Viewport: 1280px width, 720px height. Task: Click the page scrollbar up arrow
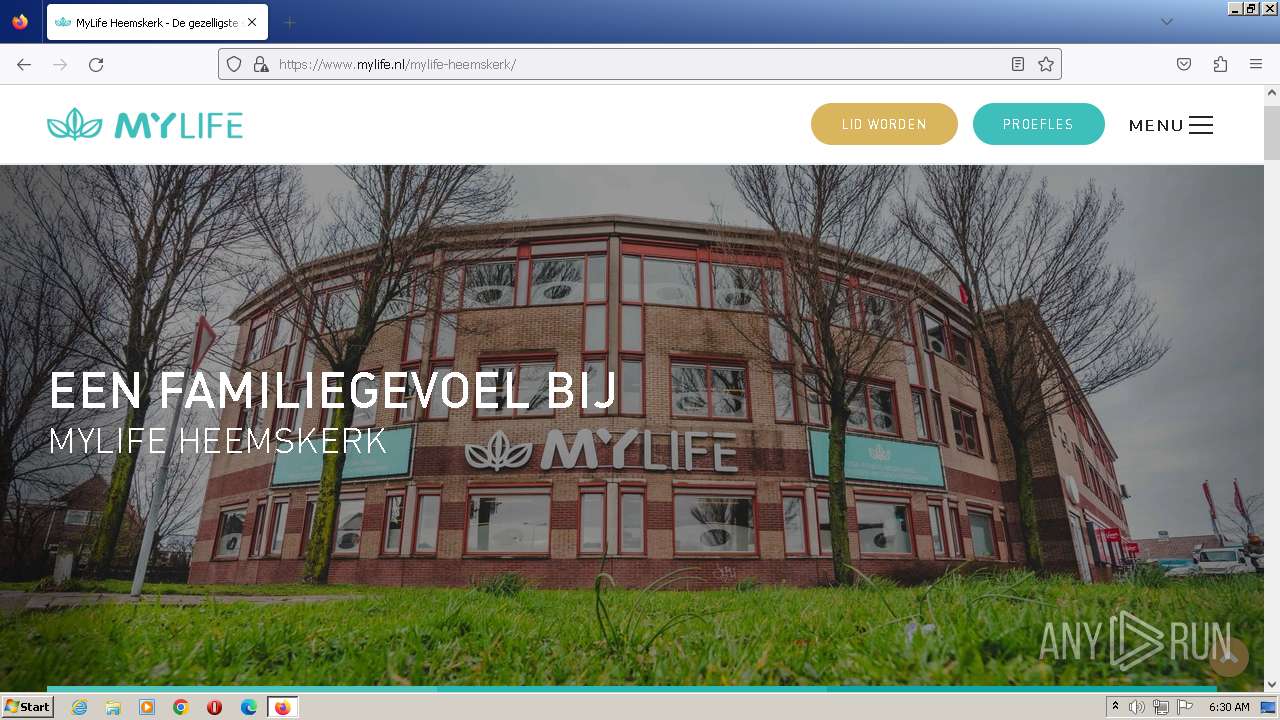click(x=1272, y=93)
